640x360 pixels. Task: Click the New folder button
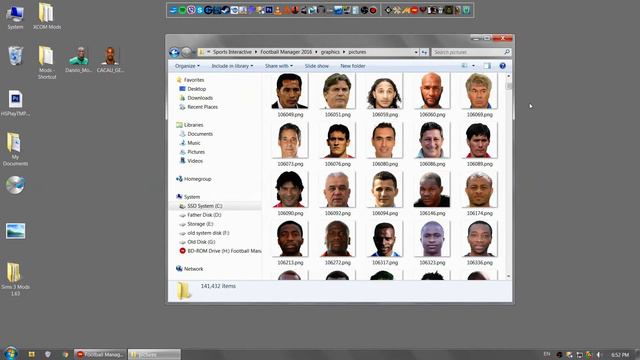[353, 66]
